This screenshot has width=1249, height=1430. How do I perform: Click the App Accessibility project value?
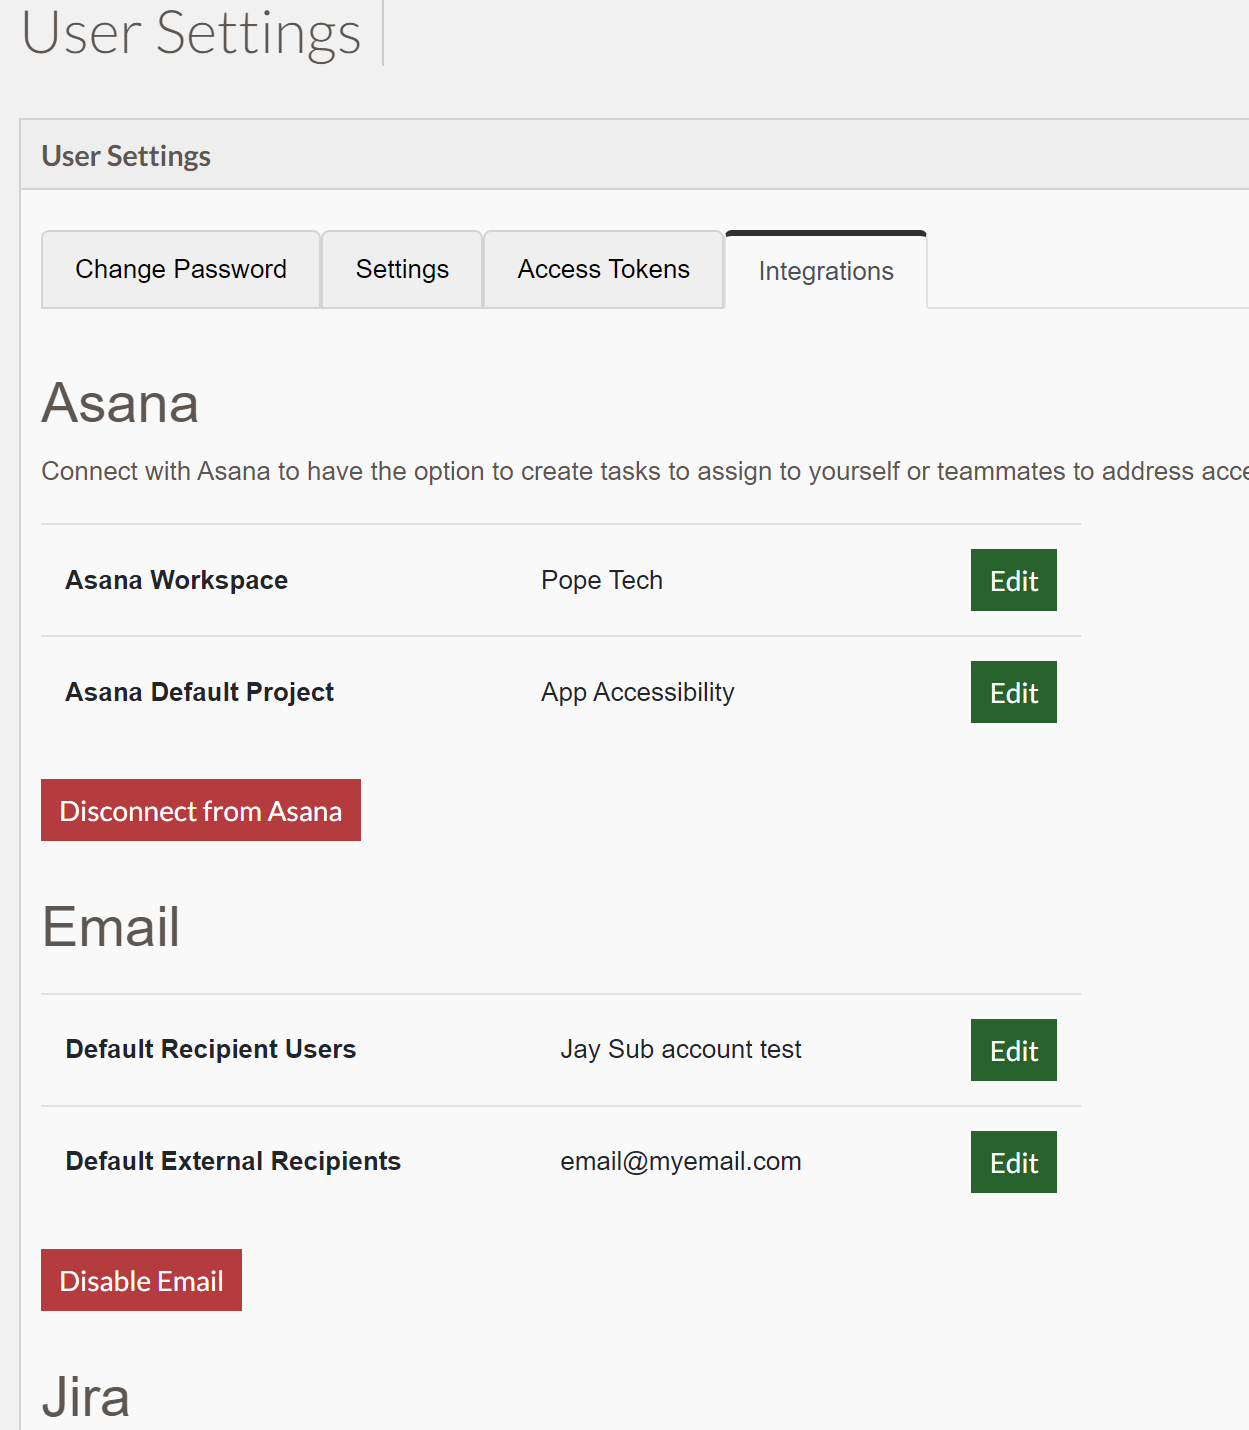pyautogui.click(x=638, y=692)
